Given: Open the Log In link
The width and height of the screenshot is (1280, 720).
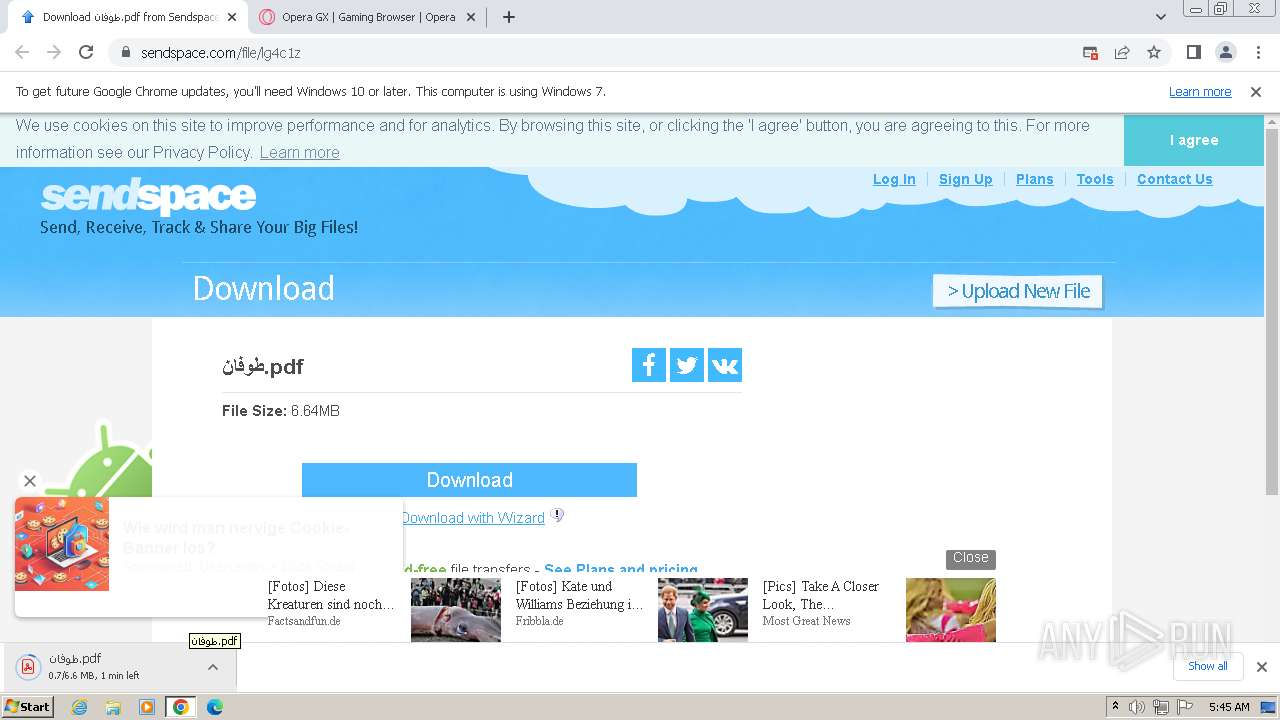Looking at the screenshot, I should coord(894,179).
